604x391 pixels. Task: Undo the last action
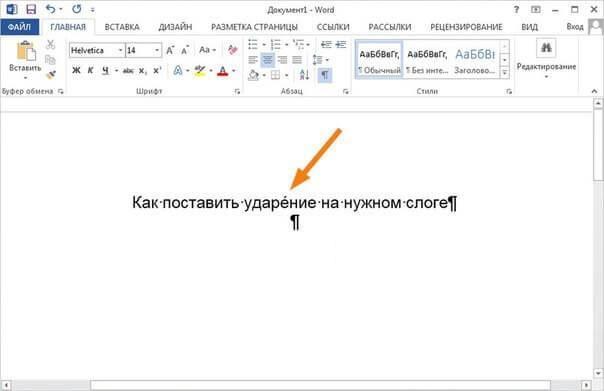pos(50,9)
